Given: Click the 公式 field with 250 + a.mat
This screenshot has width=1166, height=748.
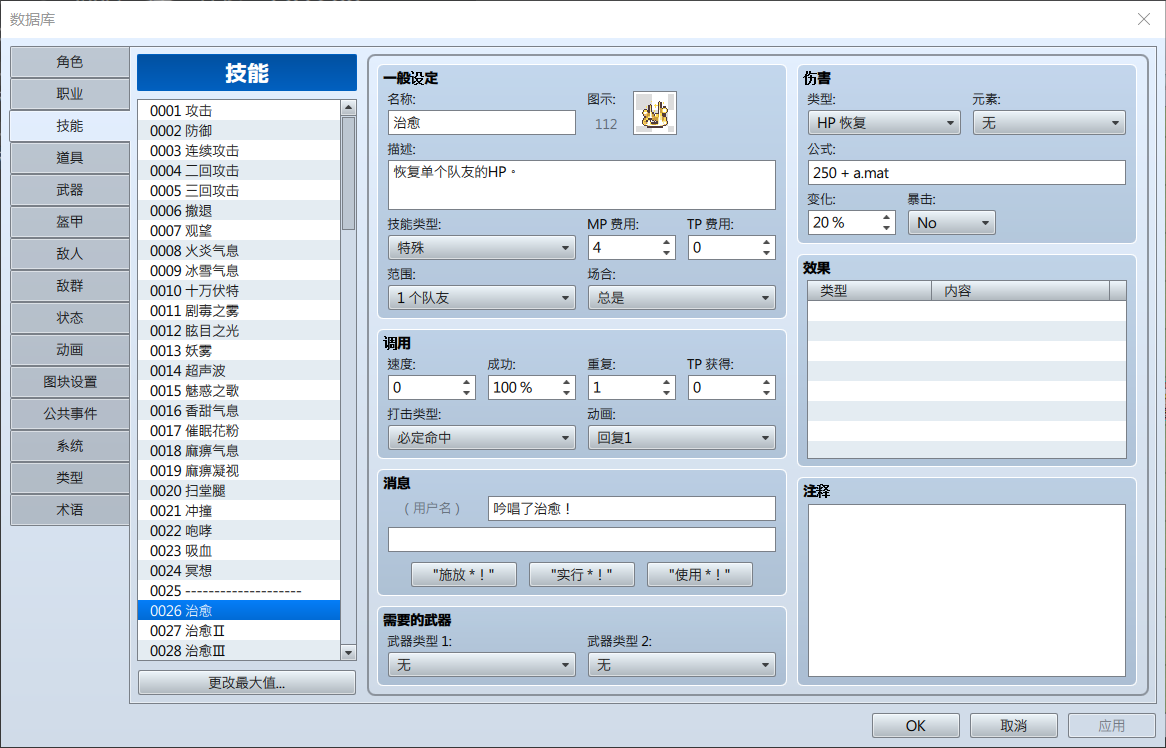Looking at the screenshot, I should [967, 173].
